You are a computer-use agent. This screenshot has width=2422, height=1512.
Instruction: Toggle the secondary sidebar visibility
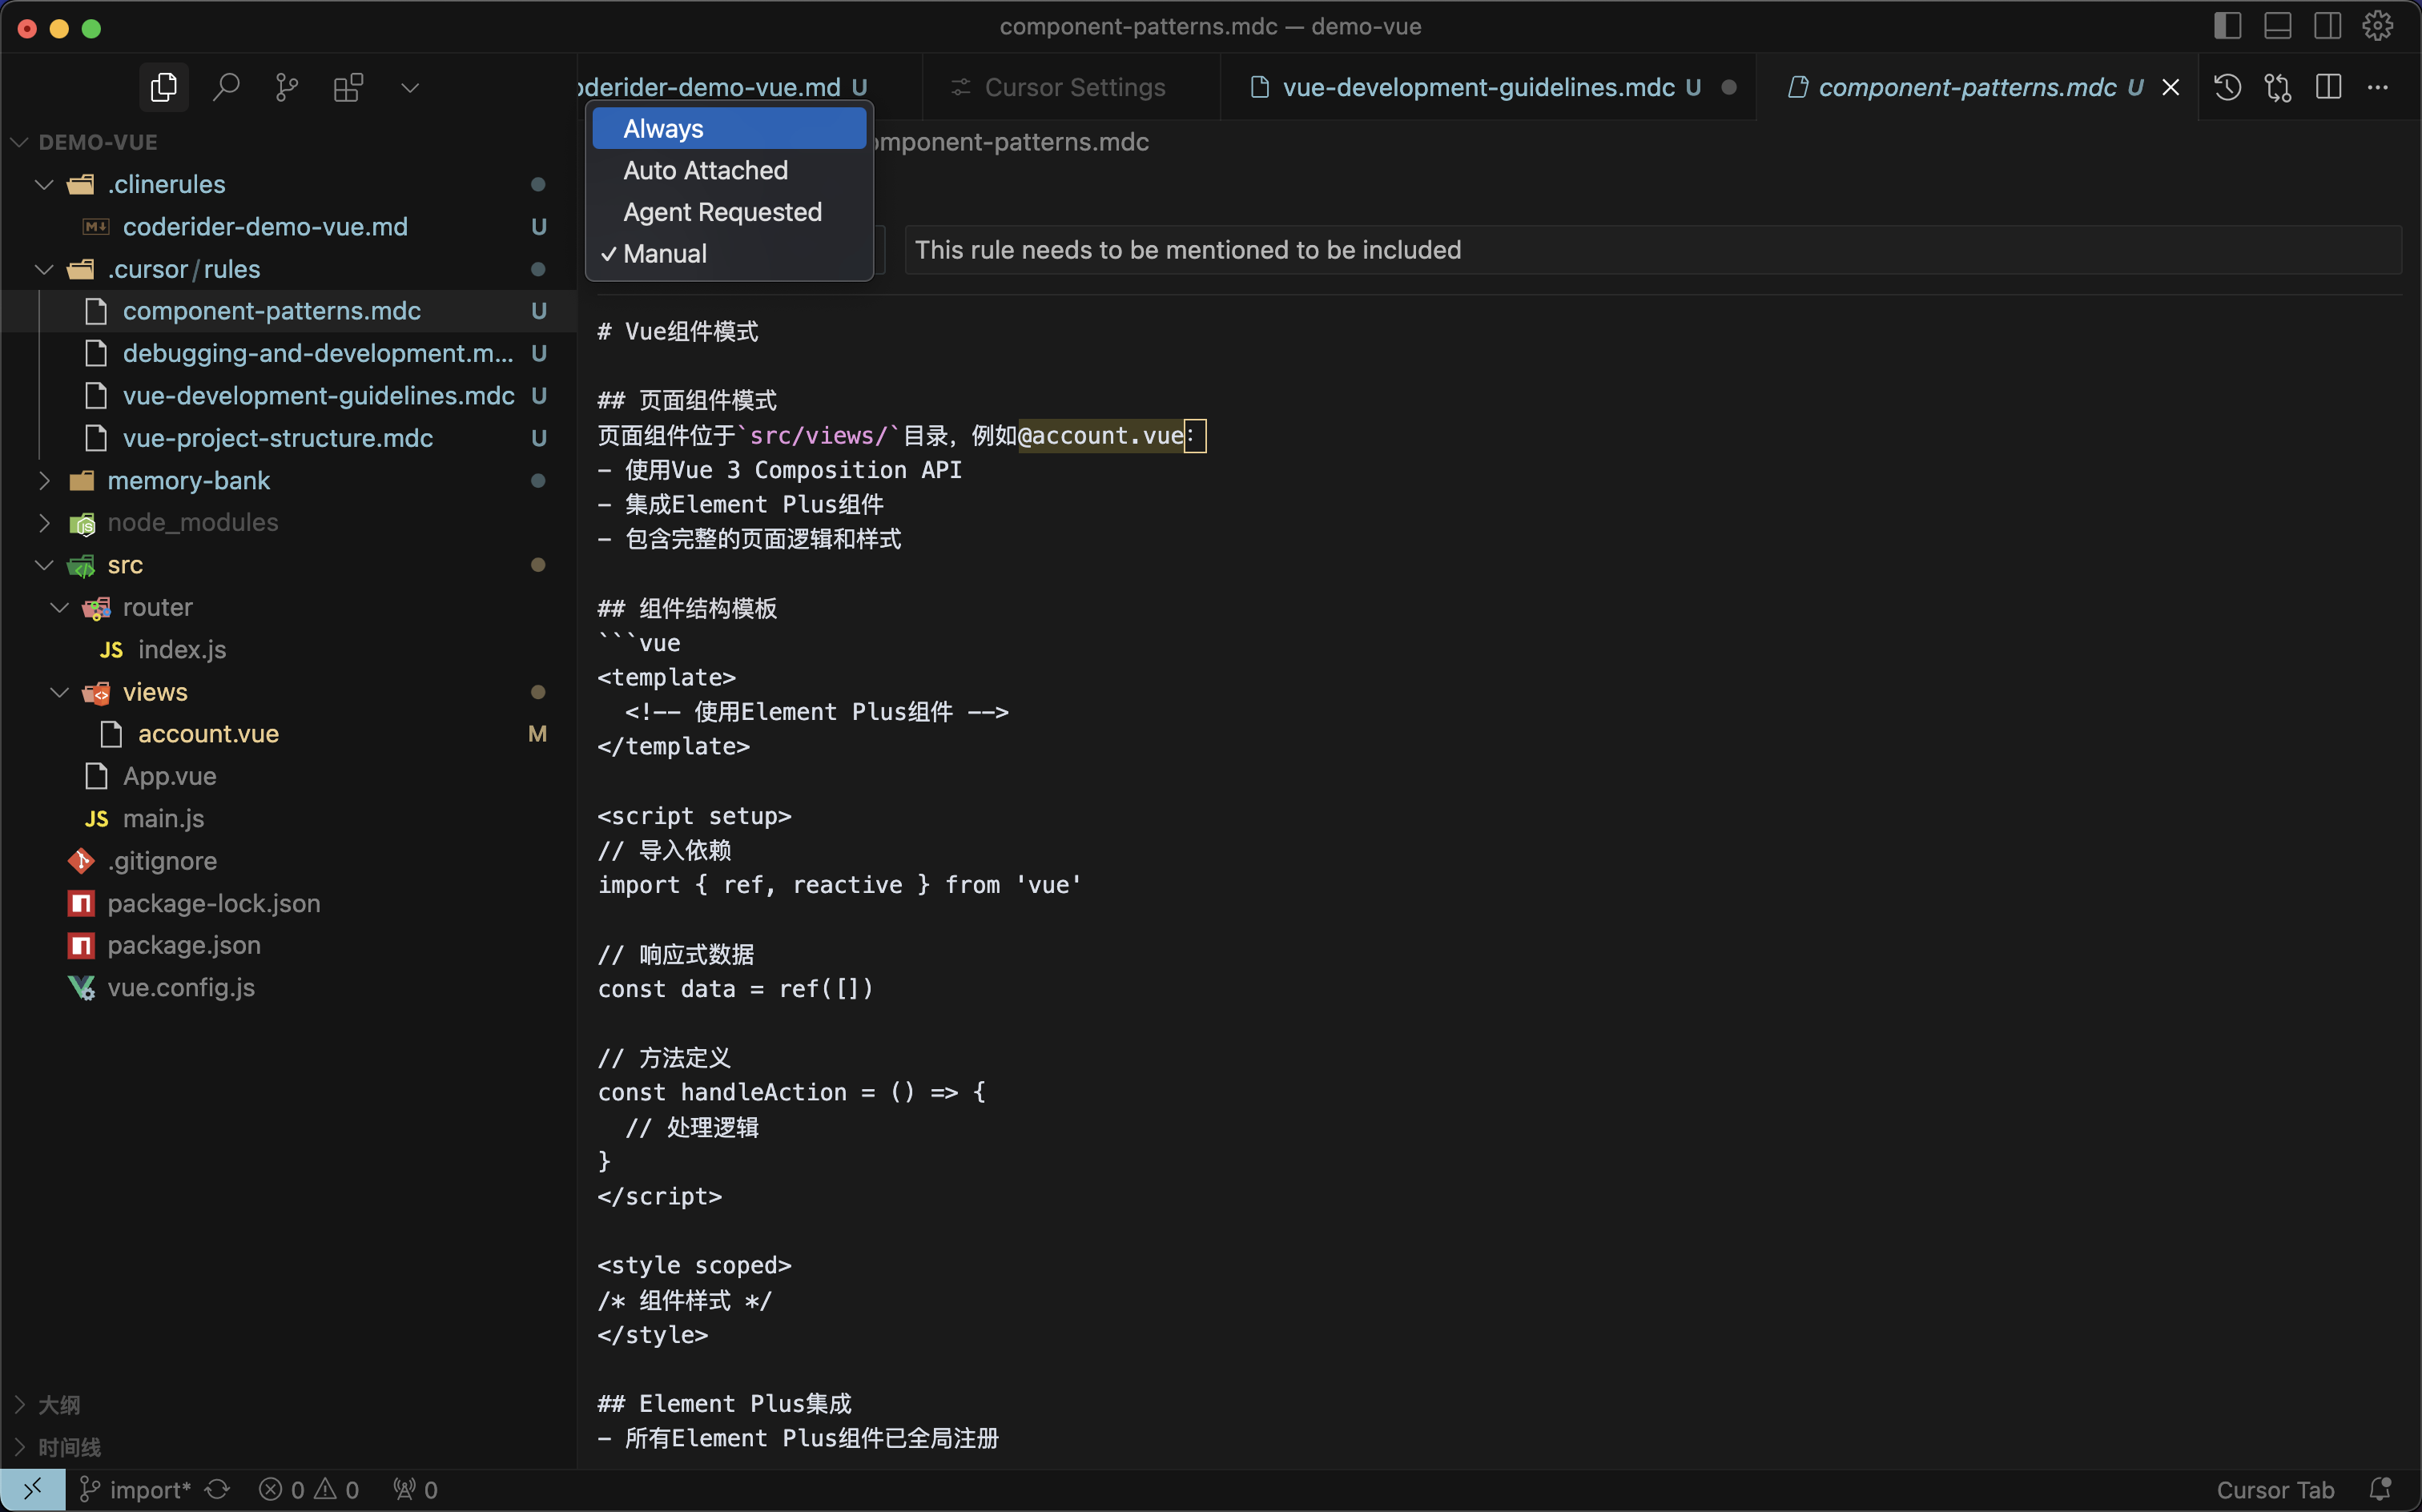(2327, 25)
